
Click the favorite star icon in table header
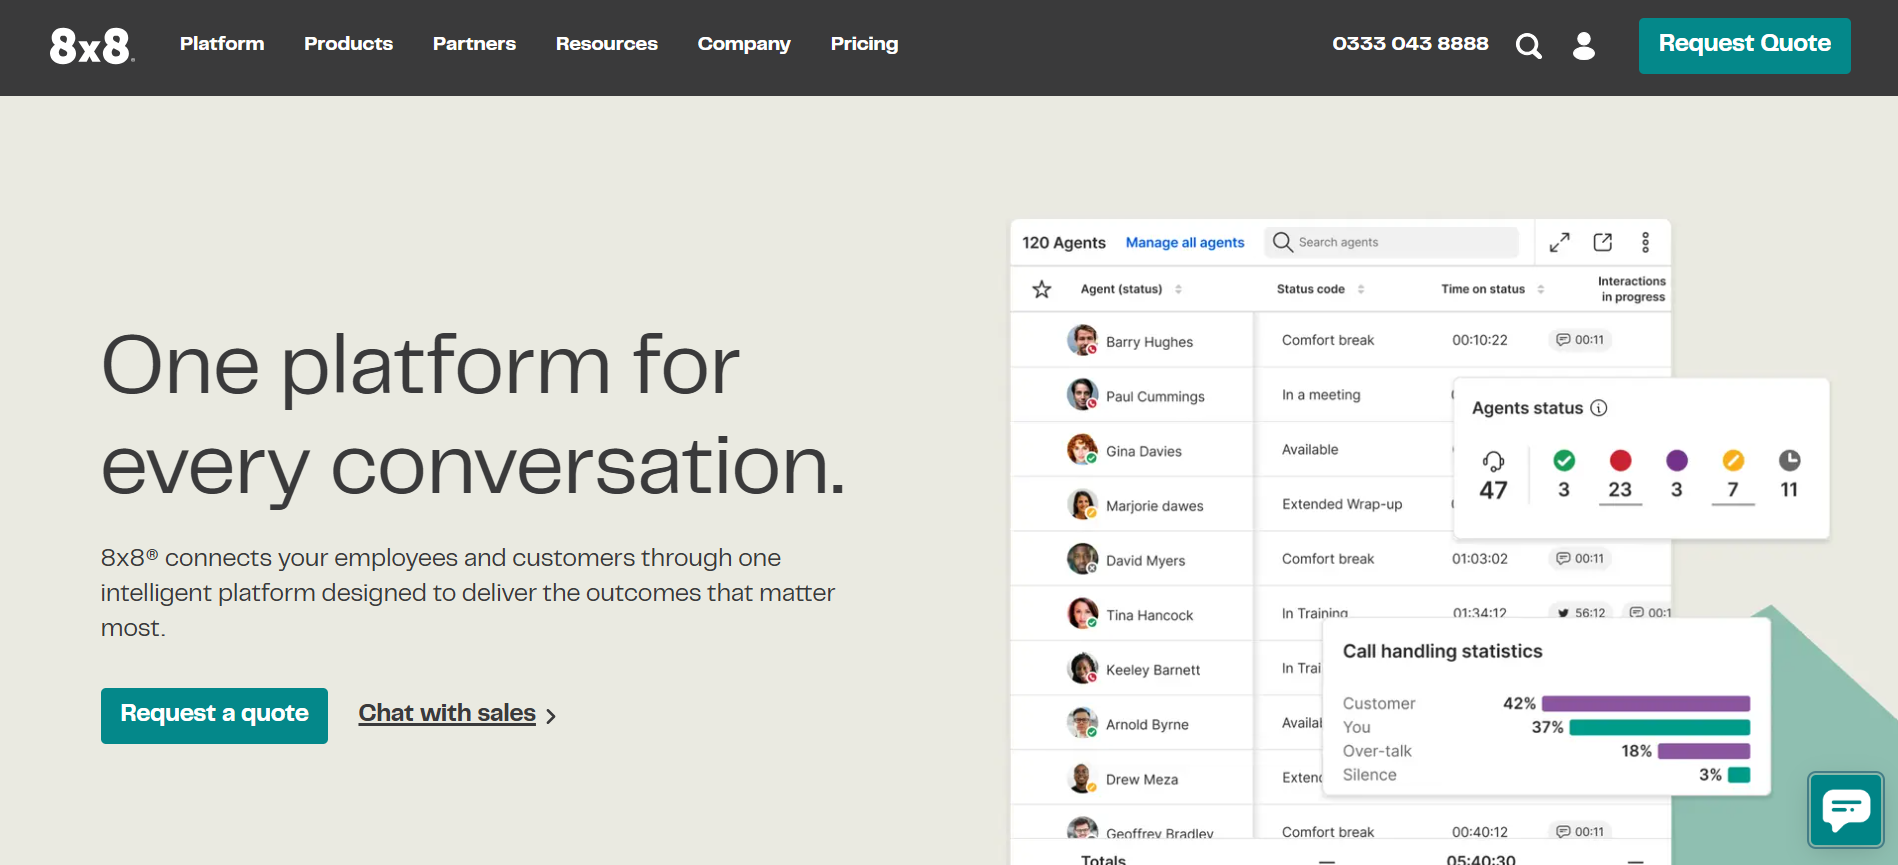coord(1042,289)
